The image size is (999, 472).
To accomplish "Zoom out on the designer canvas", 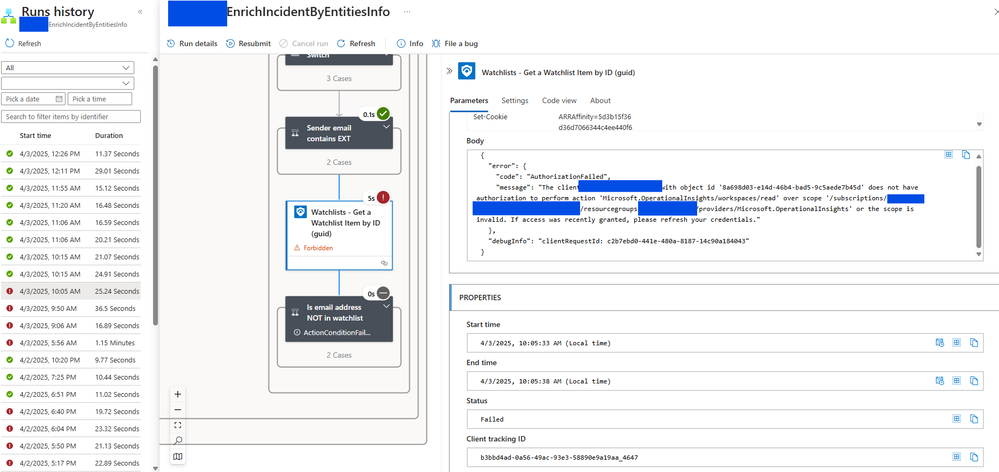I will pos(178,410).
